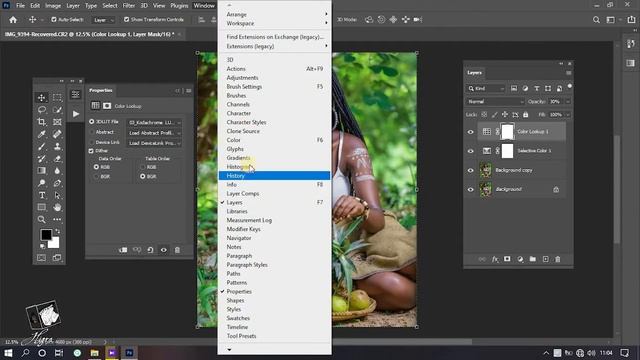The width and height of the screenshot is (640, 360).
Task: Open the Layers panel options menu
Action: coord(568,73)
